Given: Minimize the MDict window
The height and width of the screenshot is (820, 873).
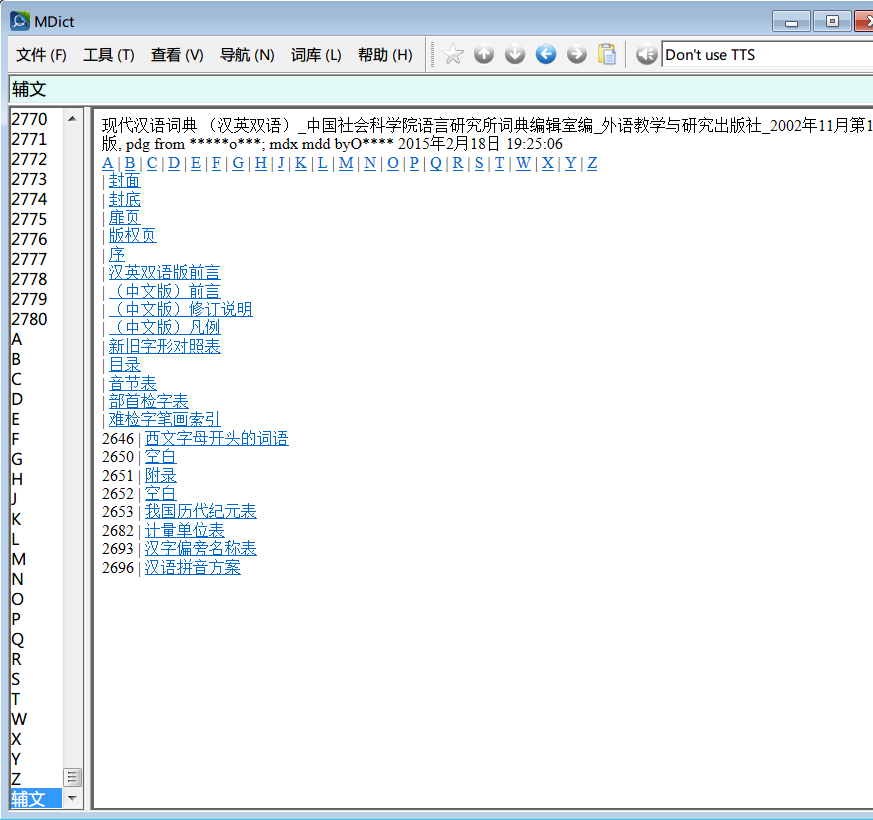Looking at the screenshot, I should pyautogui.click(x=791, y=22).
